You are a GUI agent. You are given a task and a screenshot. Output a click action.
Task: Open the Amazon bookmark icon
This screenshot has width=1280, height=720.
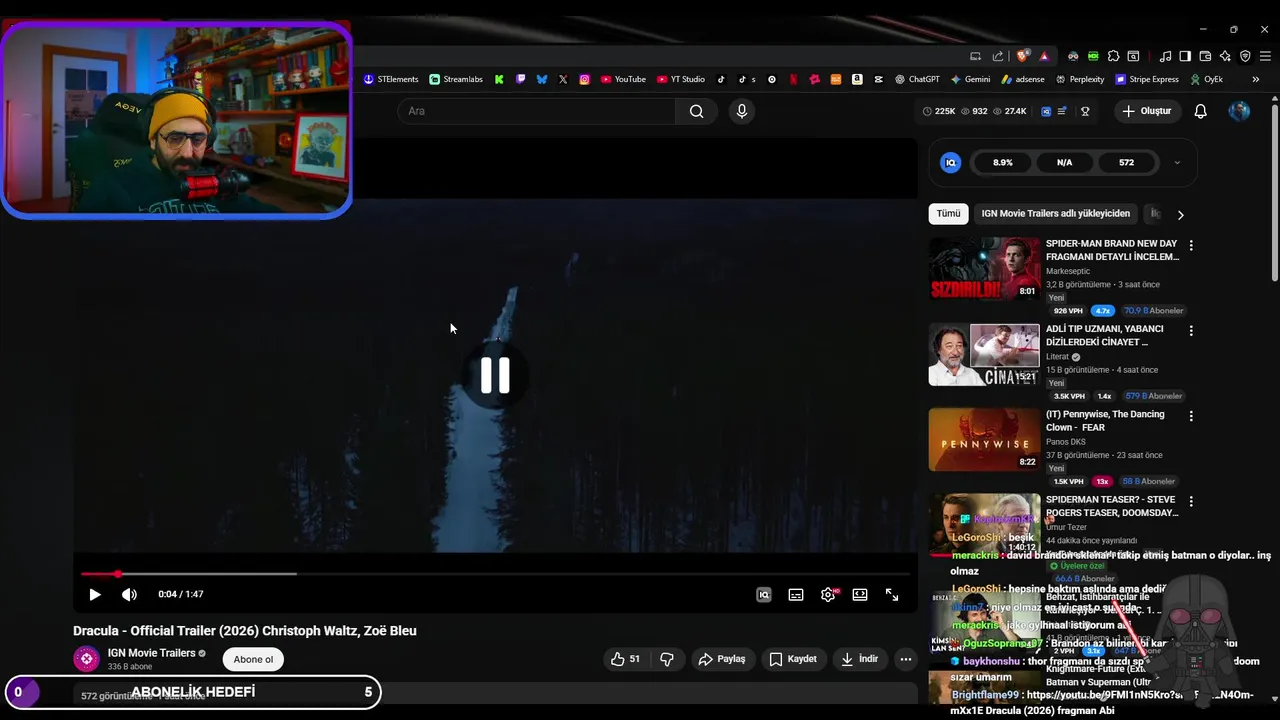click(x=857, y=79)
